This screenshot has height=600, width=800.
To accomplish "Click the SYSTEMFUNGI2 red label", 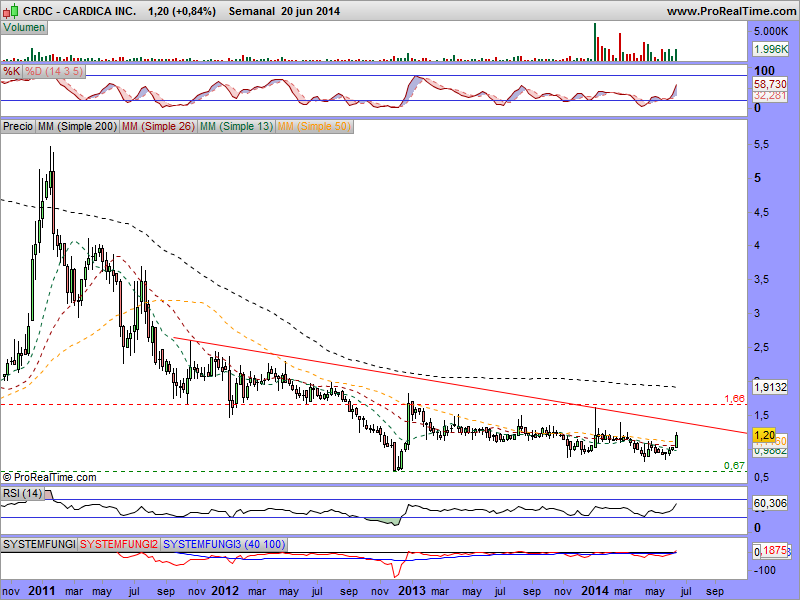I will click(x=119, y=543).
